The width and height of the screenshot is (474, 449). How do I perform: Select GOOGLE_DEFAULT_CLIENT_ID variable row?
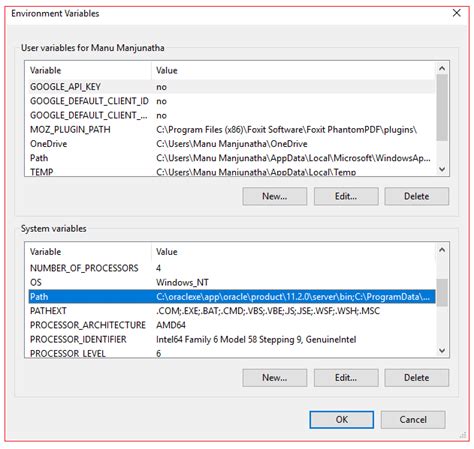tap(232, 101)
